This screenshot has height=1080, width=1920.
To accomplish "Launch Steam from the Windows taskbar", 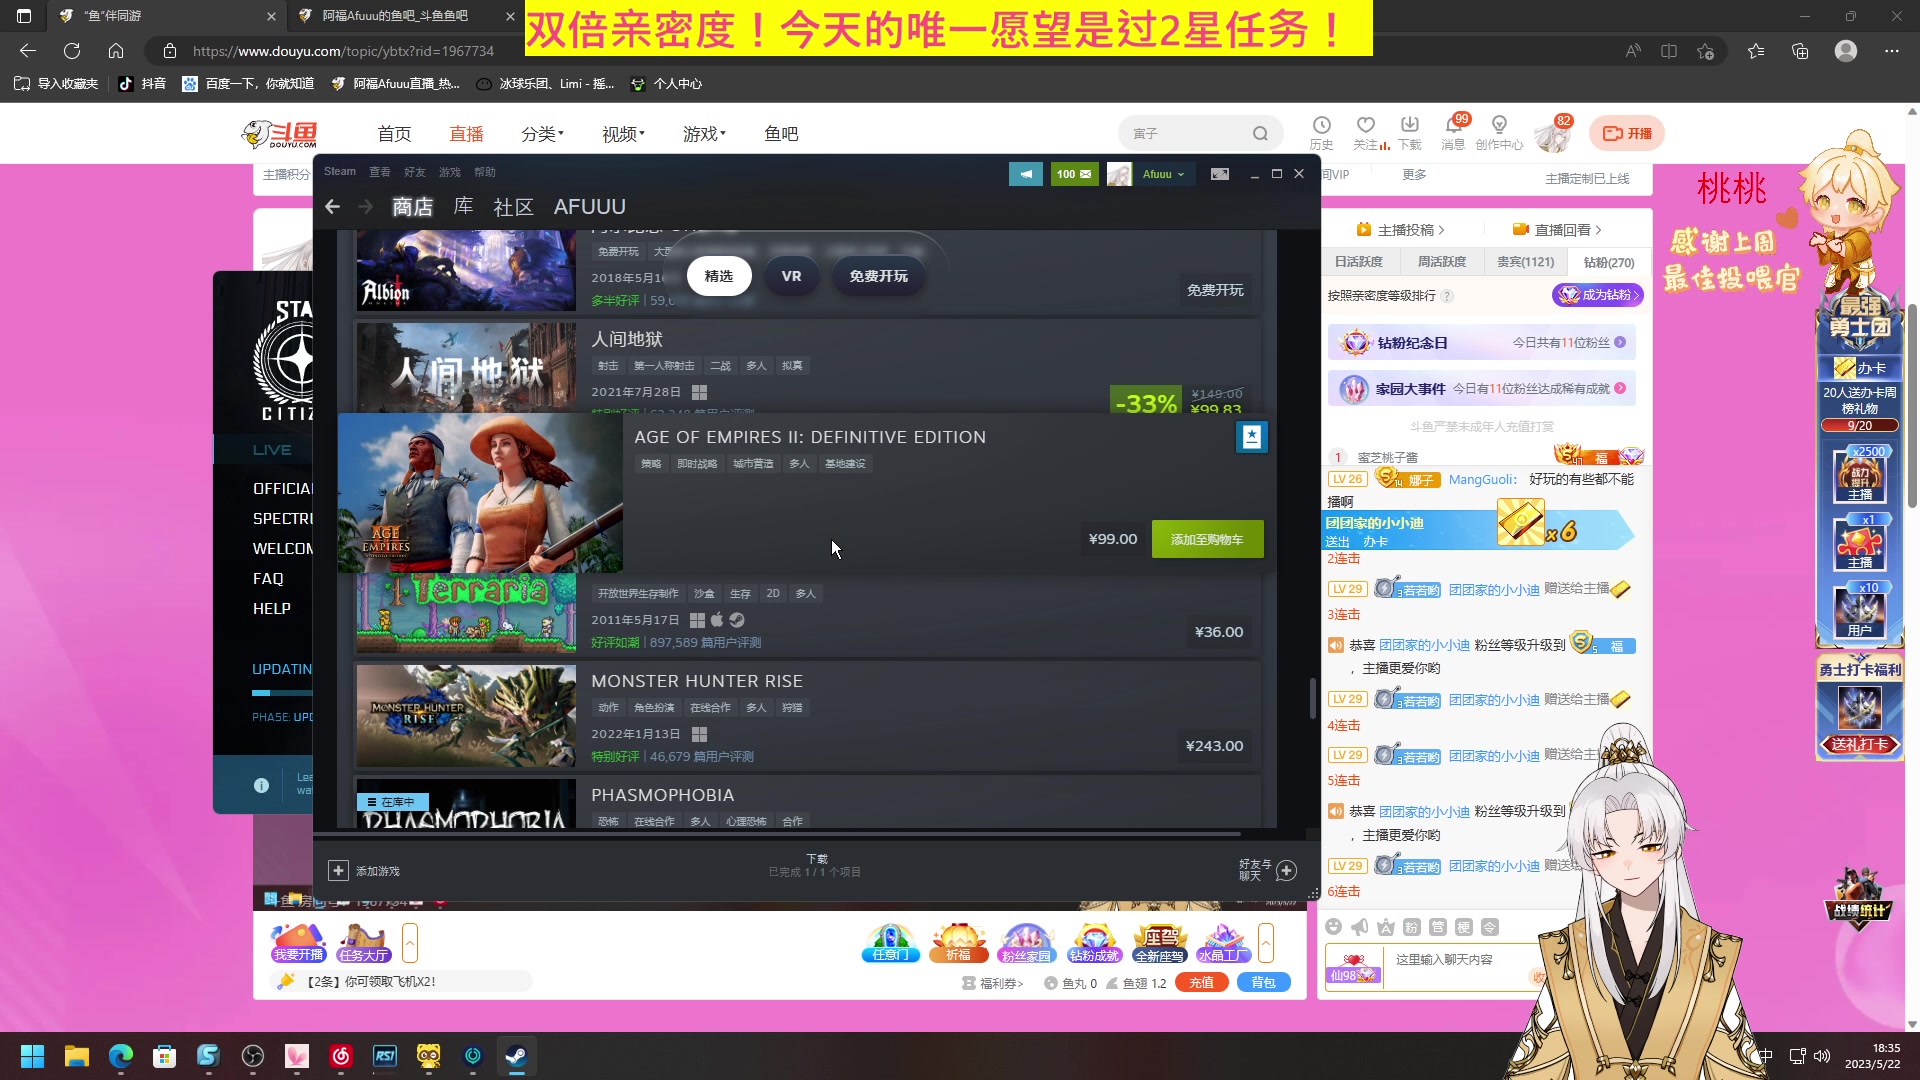I will 516,1056.
